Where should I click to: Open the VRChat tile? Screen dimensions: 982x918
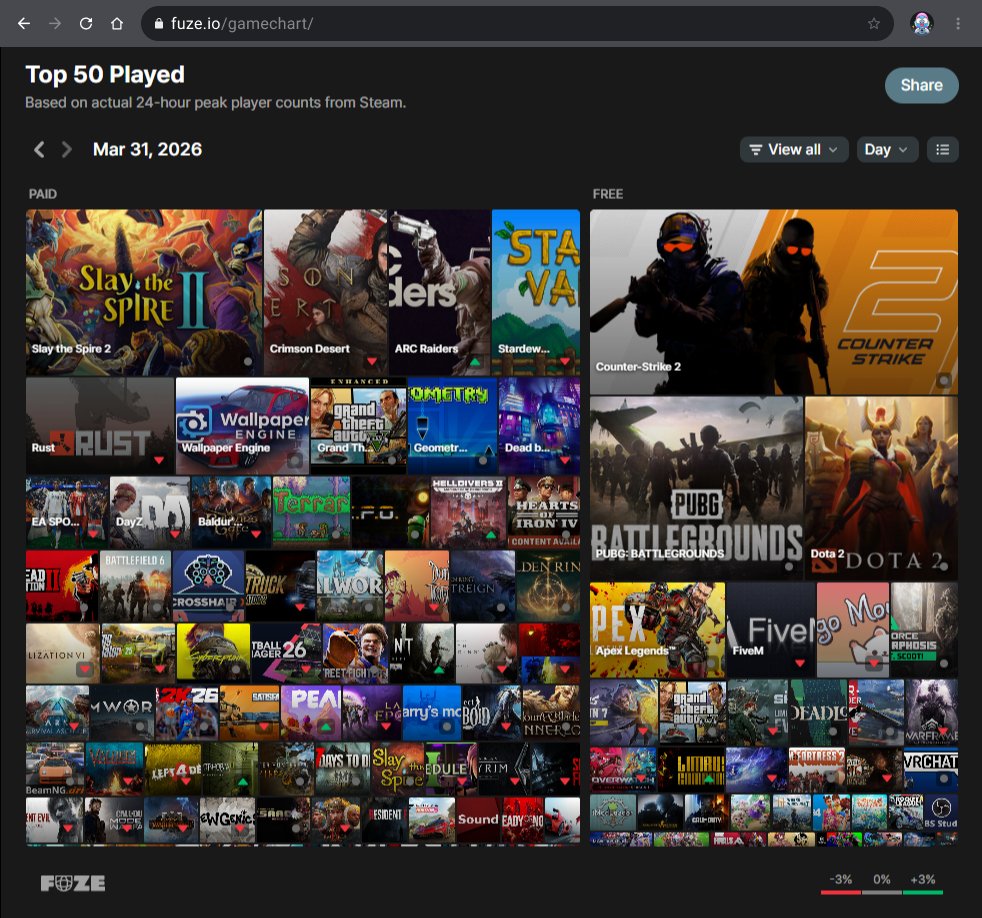click(931, 770)
